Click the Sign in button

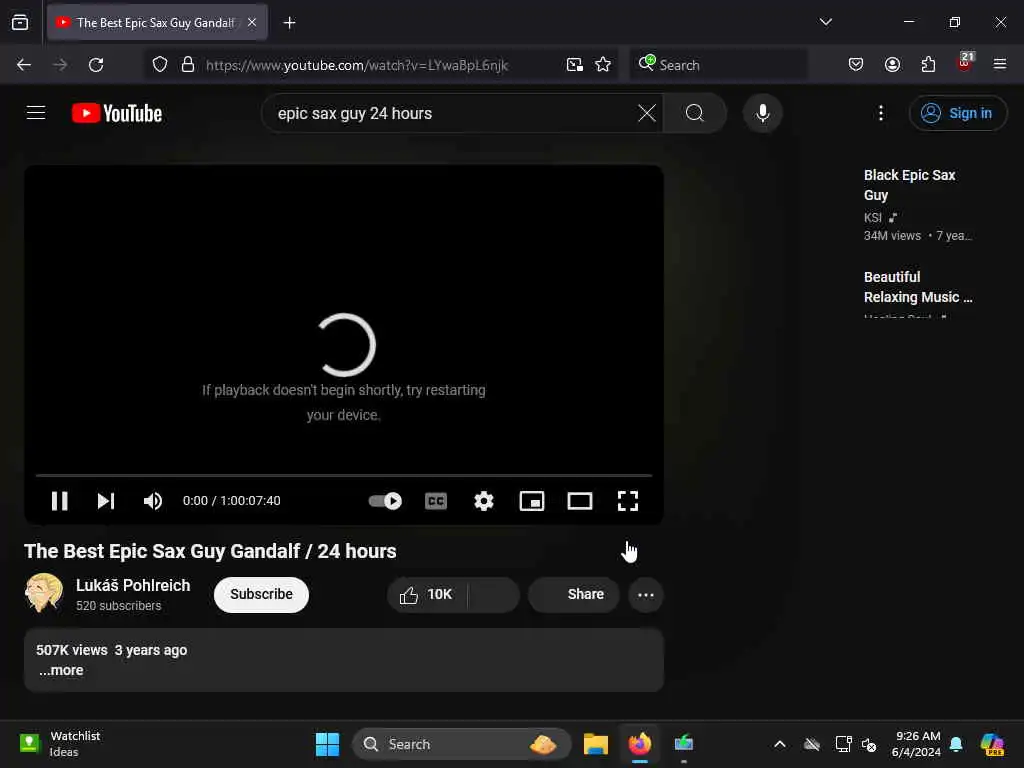tap(957, 113)
